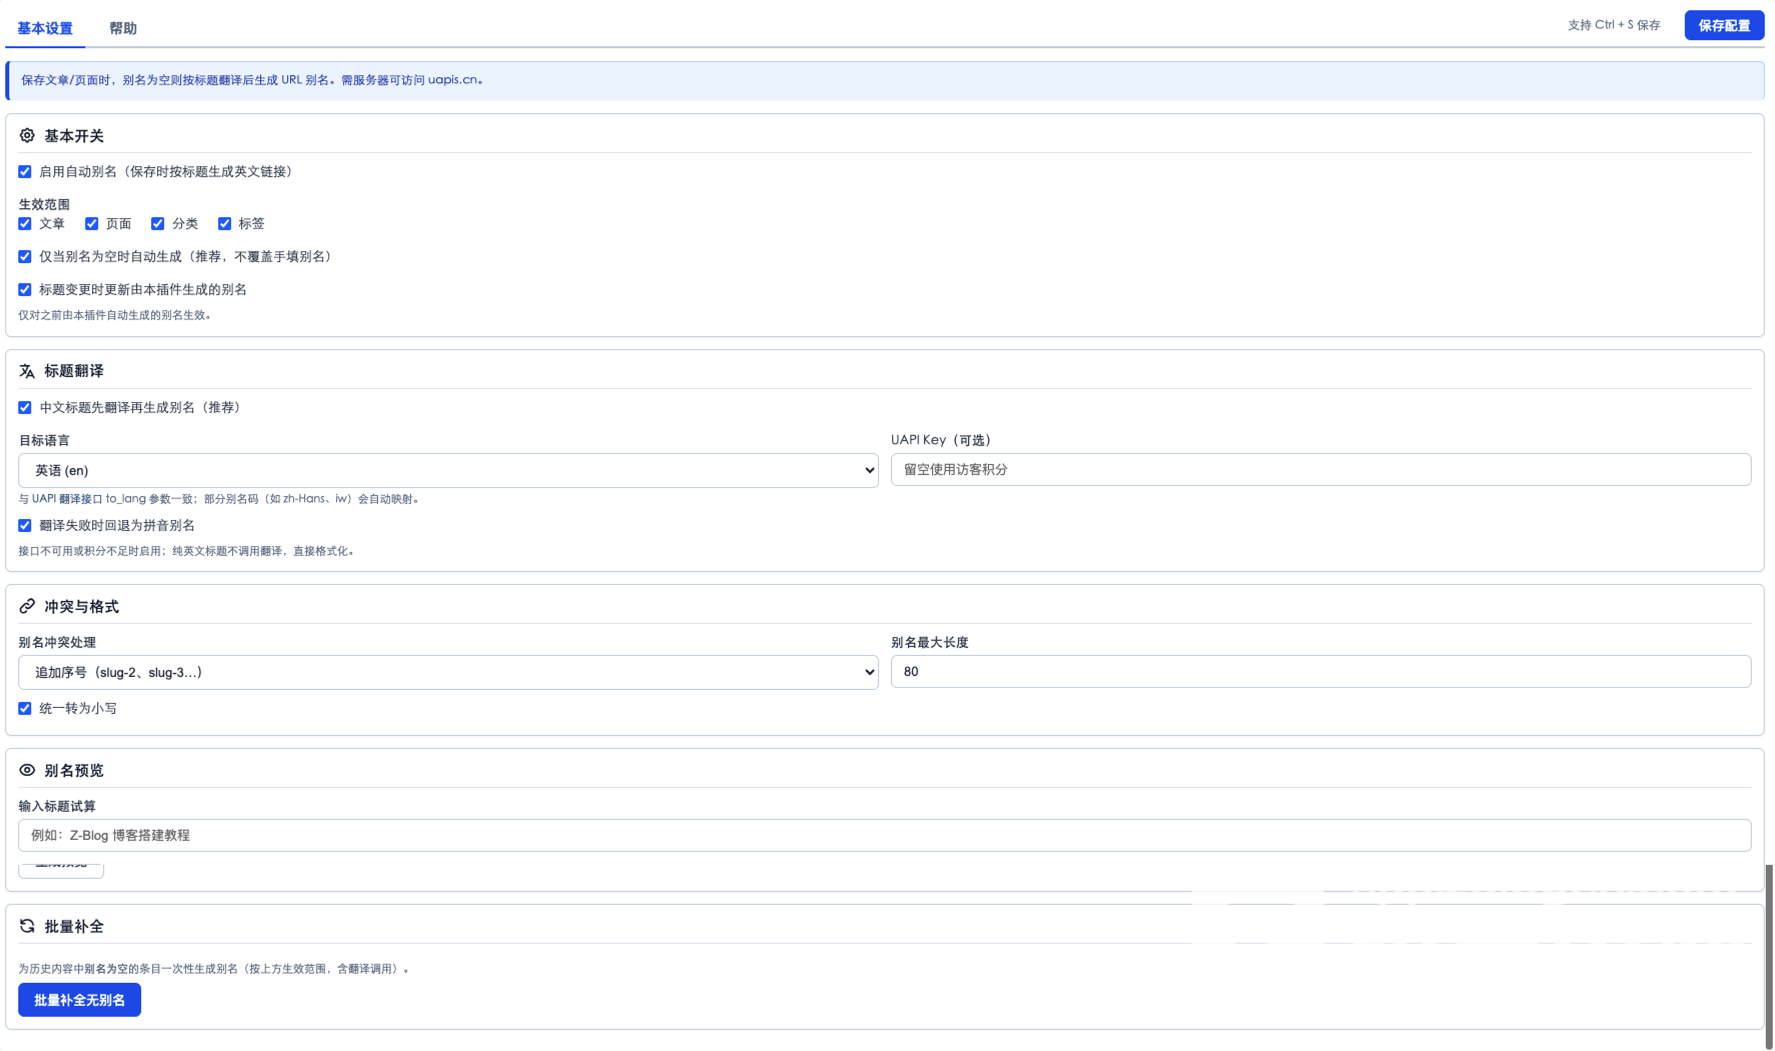The height and width of the screenshot is (1051, 1775).
Task: Click the translate icon beside 标题翻译
Action: coord(27,371)
